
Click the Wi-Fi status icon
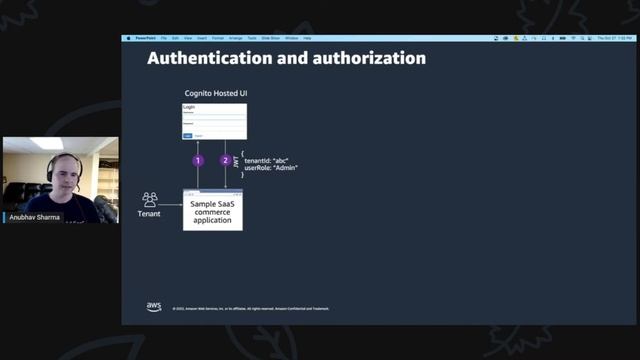tap(573, 38)
